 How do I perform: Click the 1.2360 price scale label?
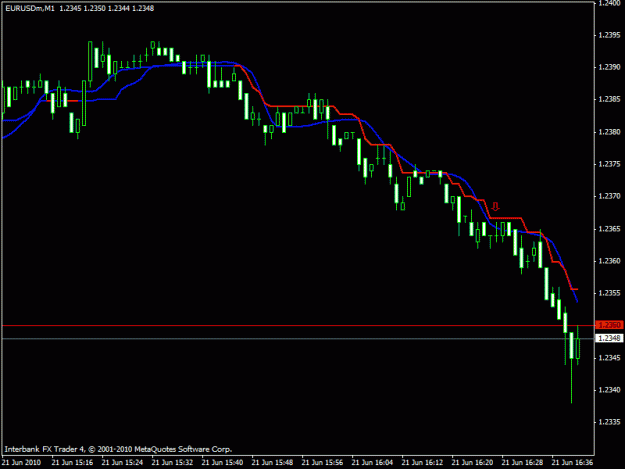(609, 261)
